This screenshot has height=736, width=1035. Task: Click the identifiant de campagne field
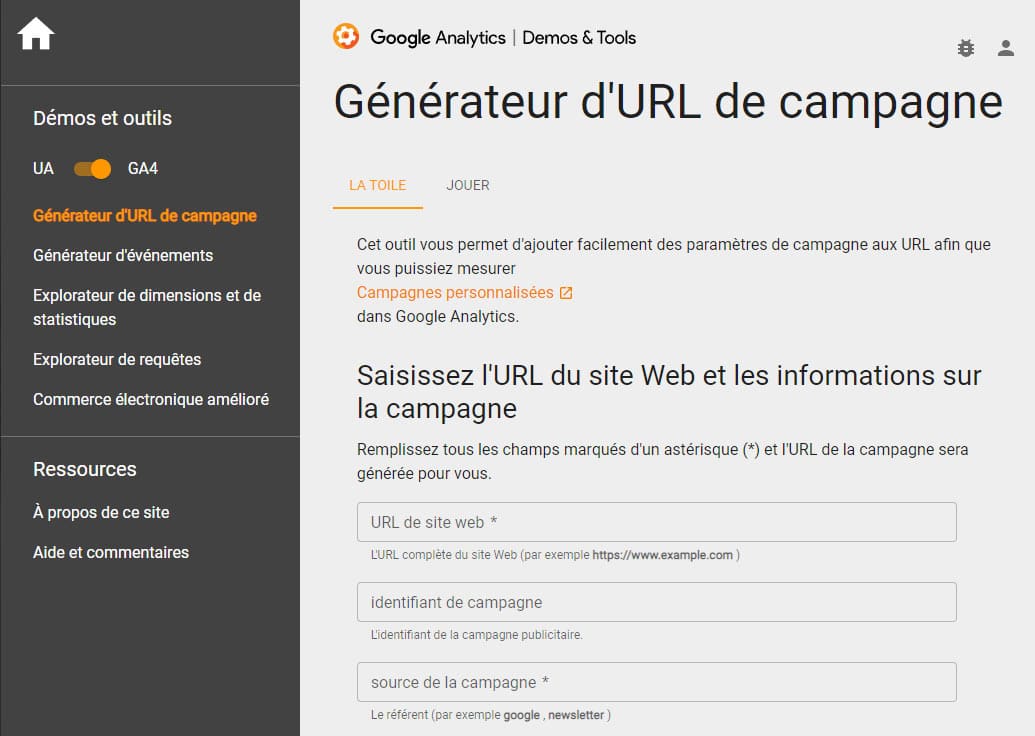click(x=656, y=602)
